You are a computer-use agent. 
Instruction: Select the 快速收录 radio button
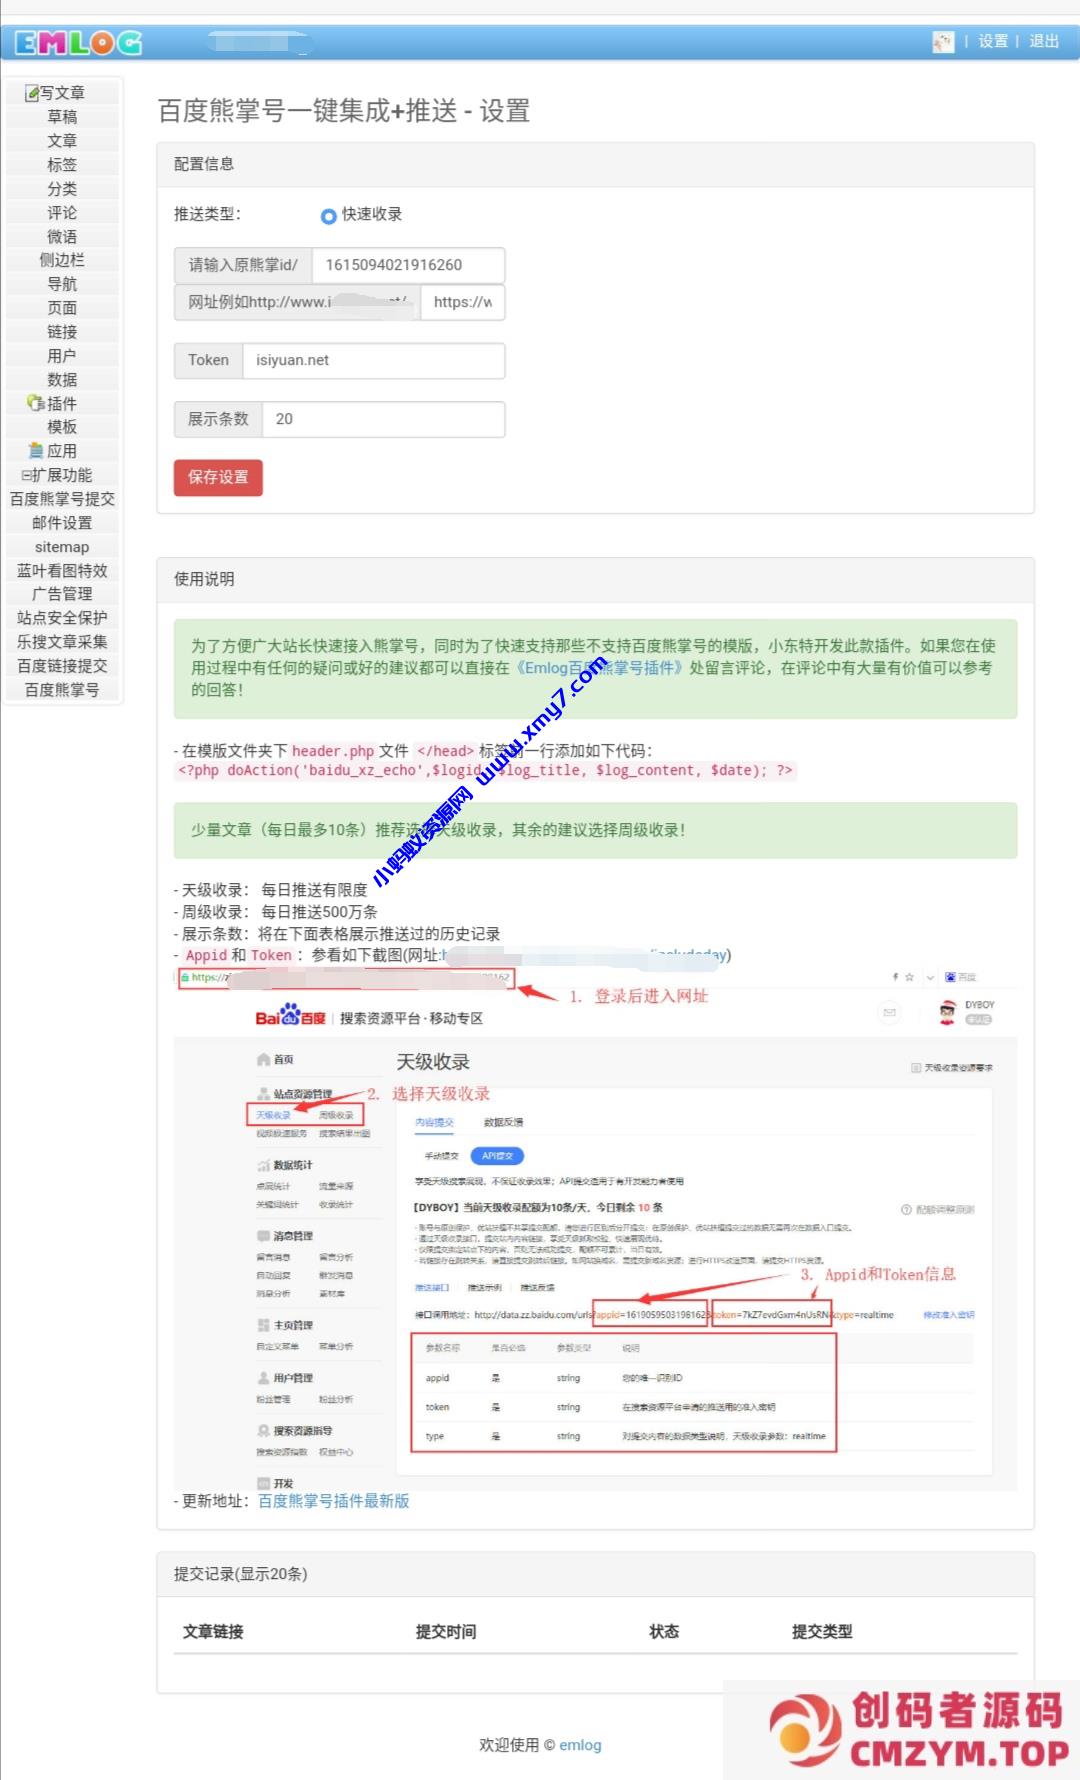(328, 216)
